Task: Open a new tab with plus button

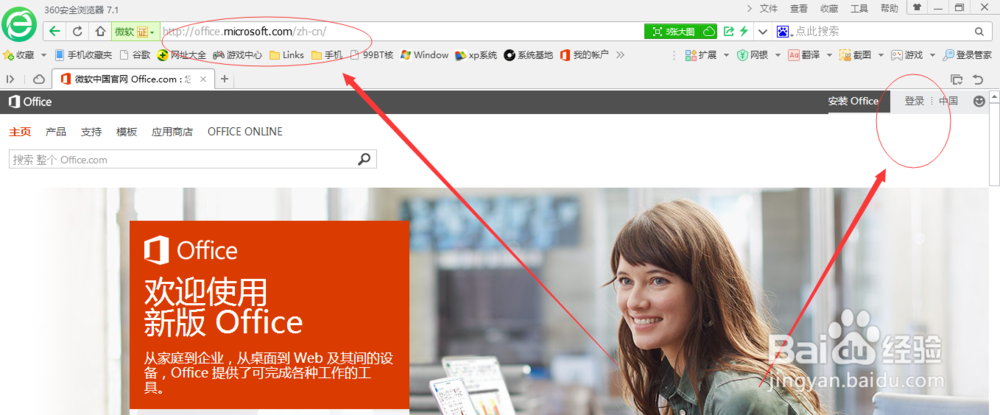Action: 224,79
